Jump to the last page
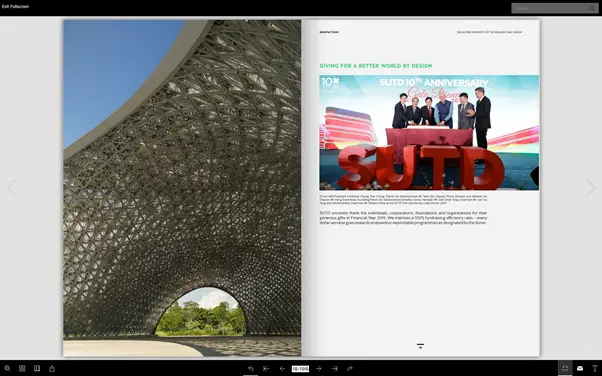The image size is (602, 376). [x=334, y=368]
